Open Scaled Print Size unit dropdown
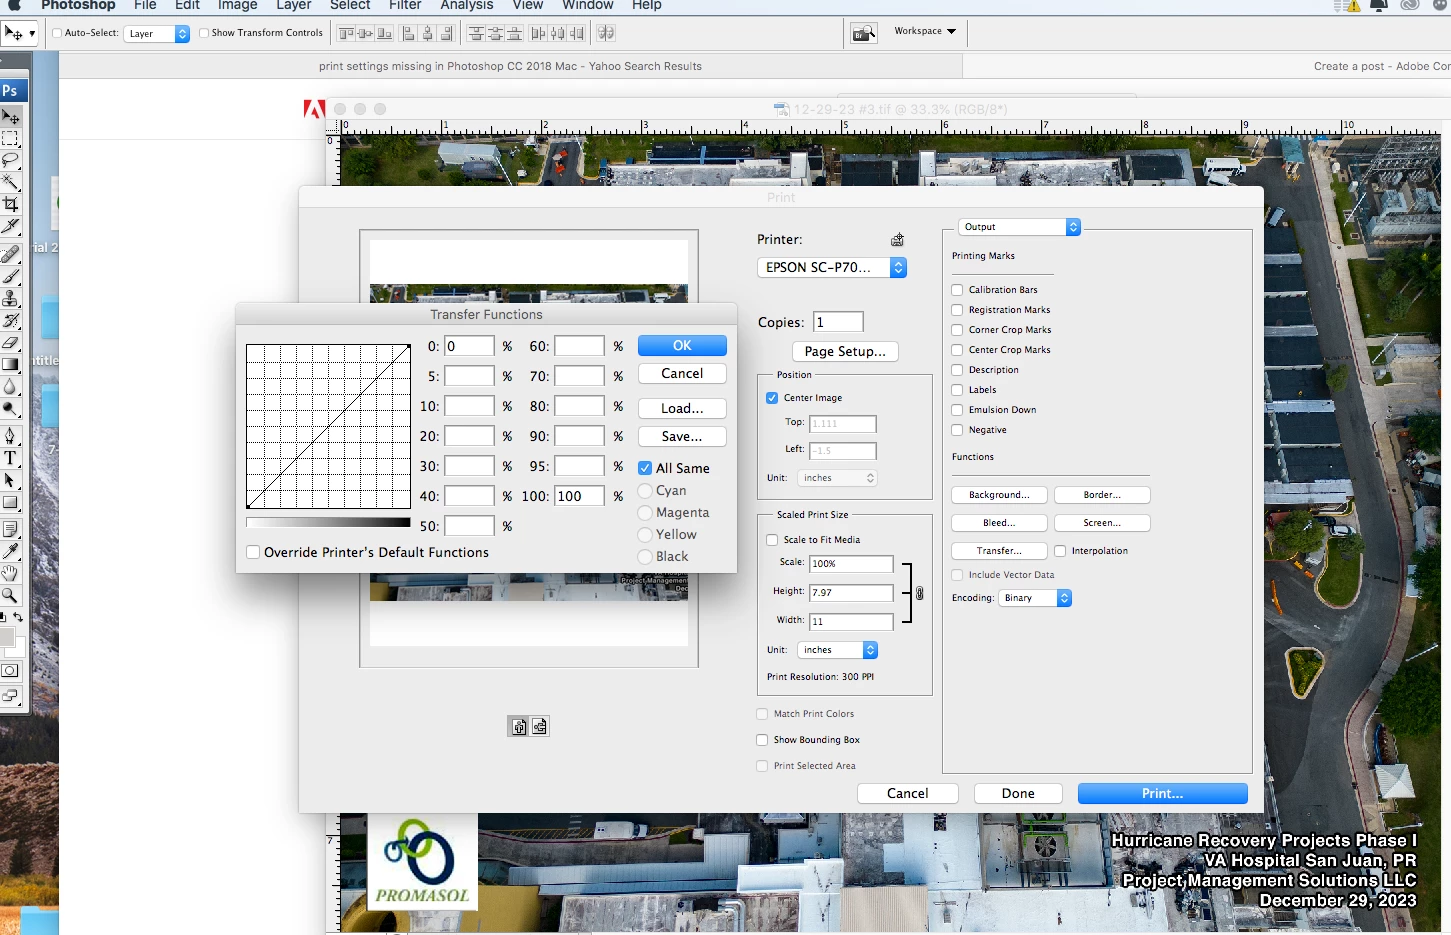1451x935 pixels. tap(838, 650)
